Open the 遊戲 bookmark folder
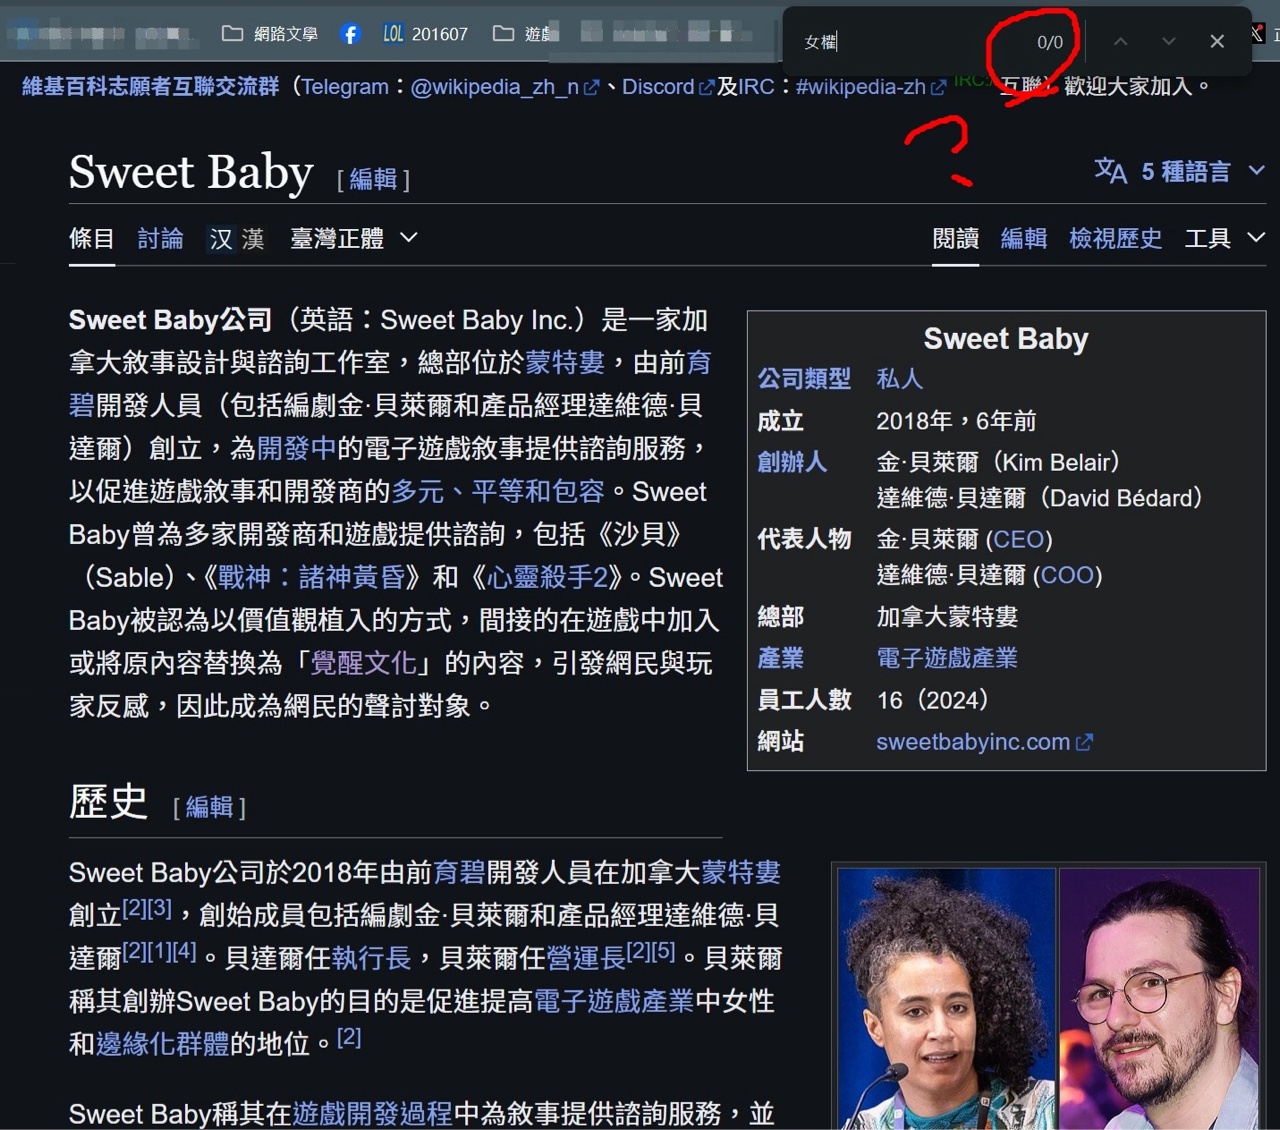 pos(524,34)
